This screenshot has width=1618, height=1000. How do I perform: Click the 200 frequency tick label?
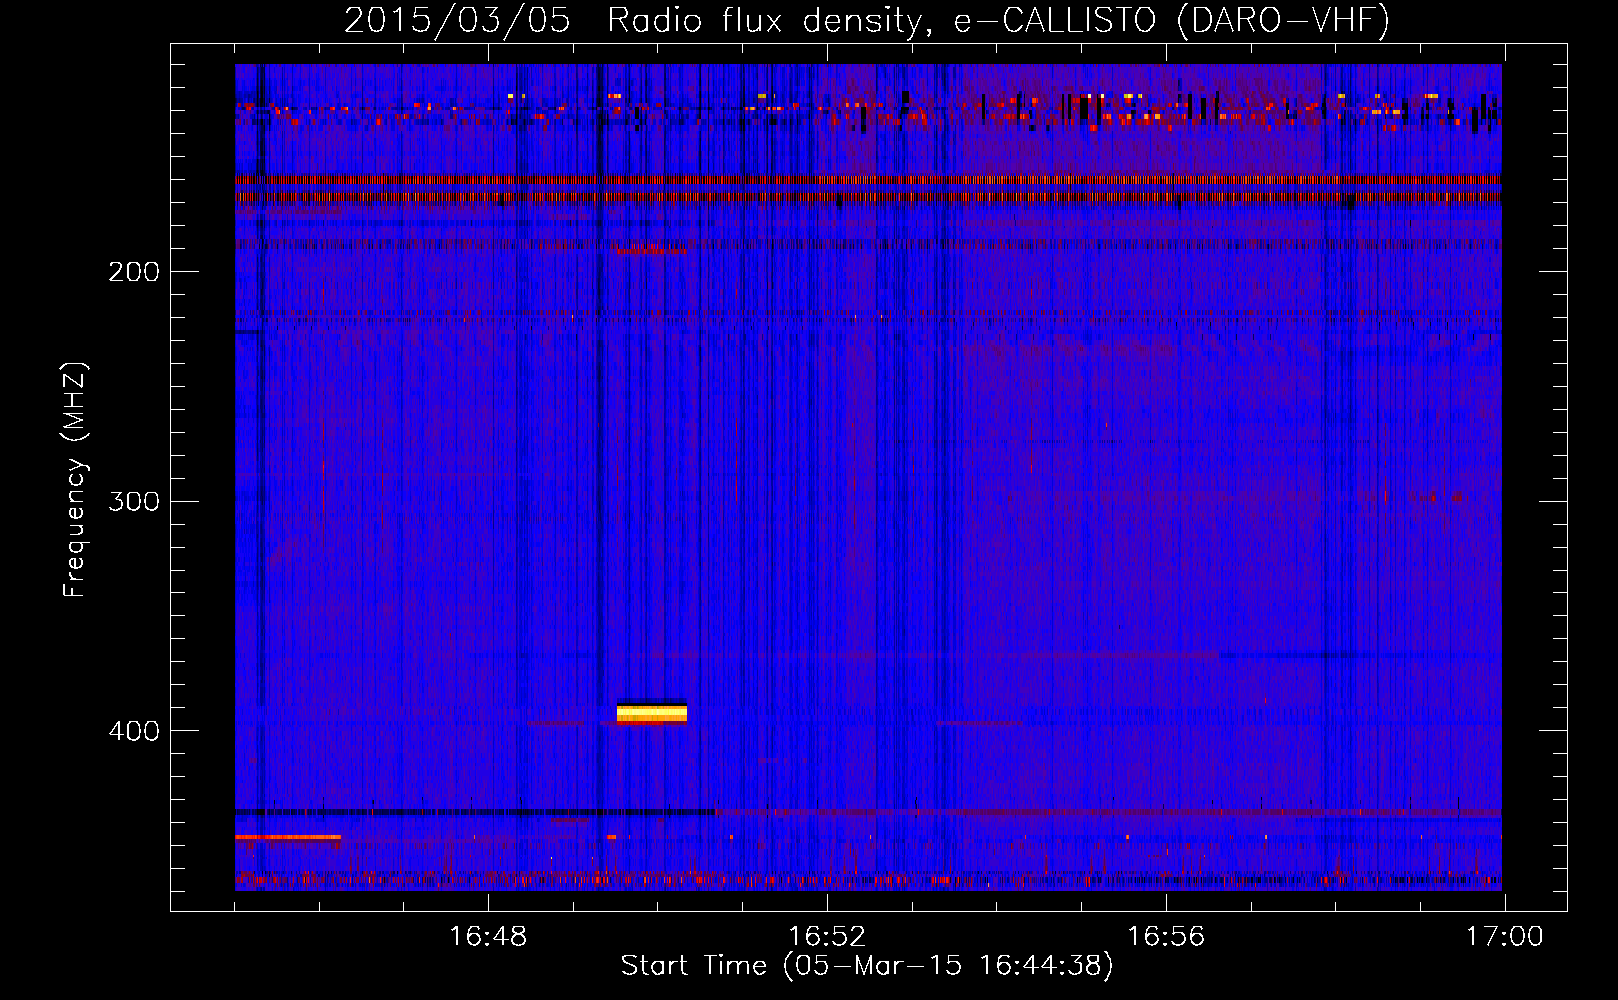pyautogui.click(x=134, y=271)
